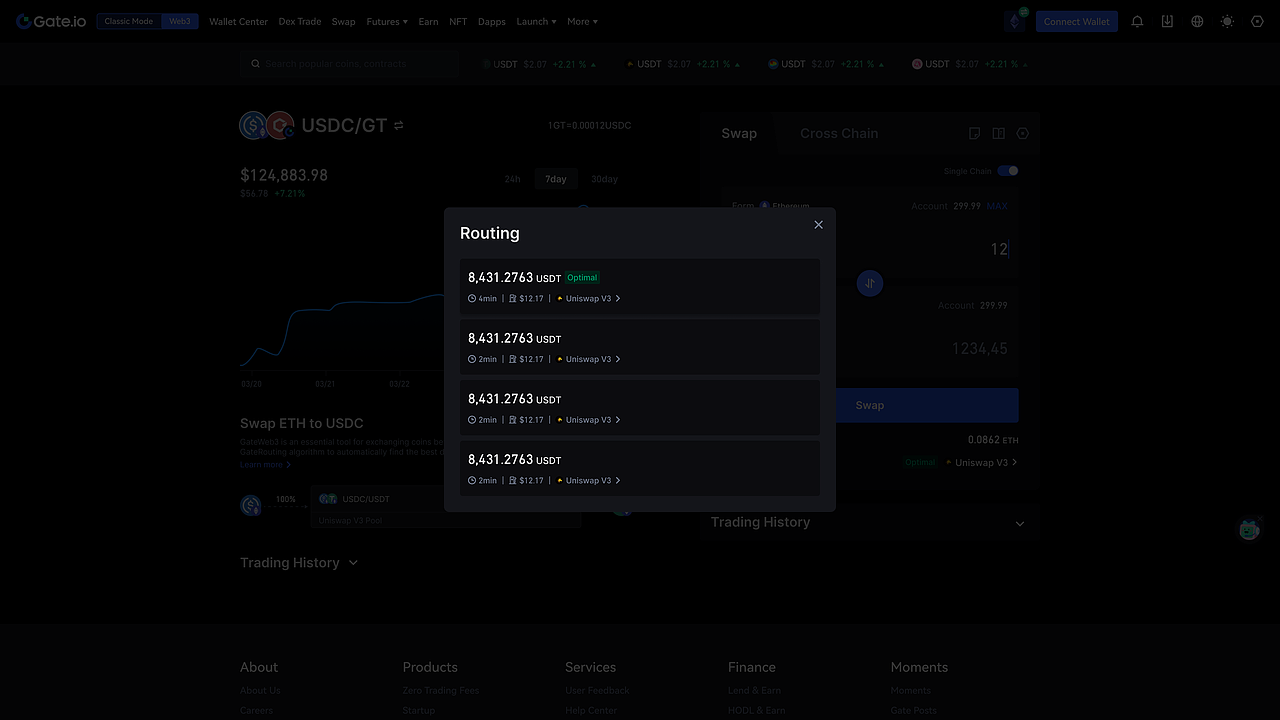
Task: Open swap panel hexagon settings icon
Action: (x=1022, y=133)
